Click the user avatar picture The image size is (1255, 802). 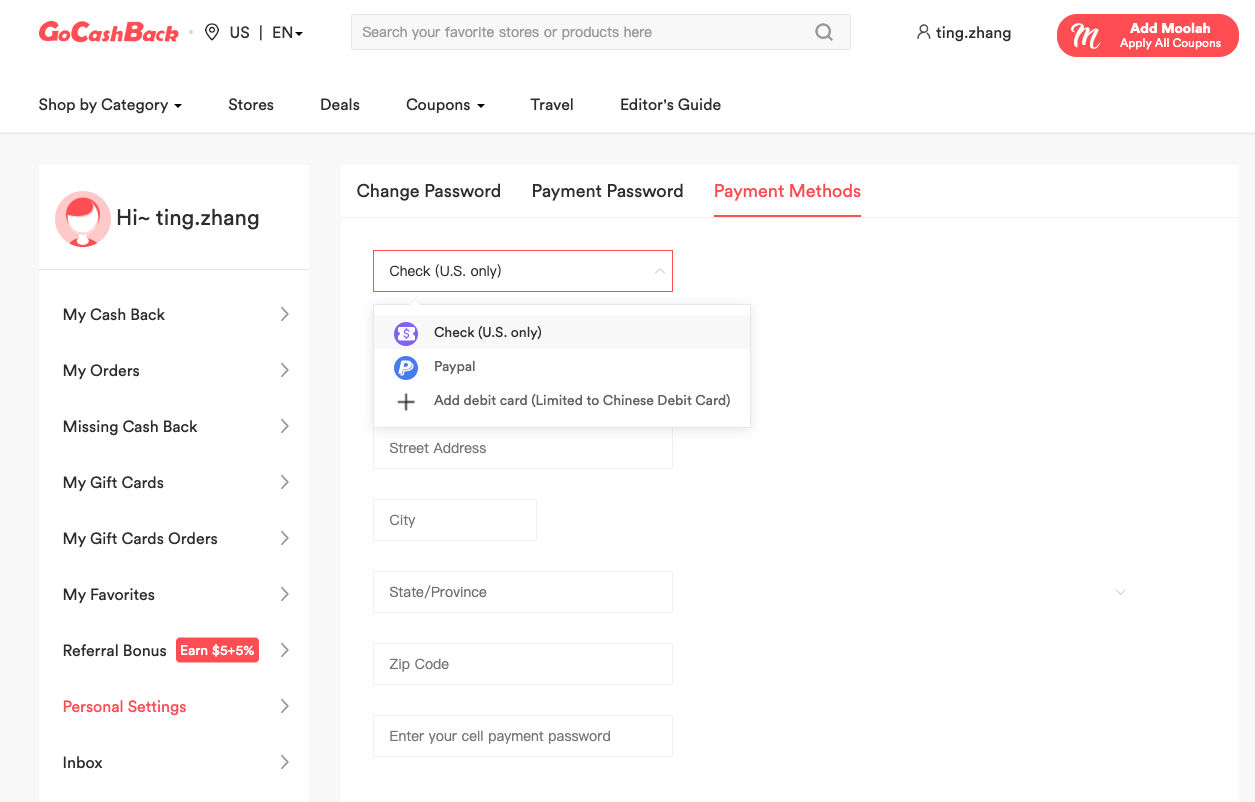pyautogui.click(x=82, y=218)
